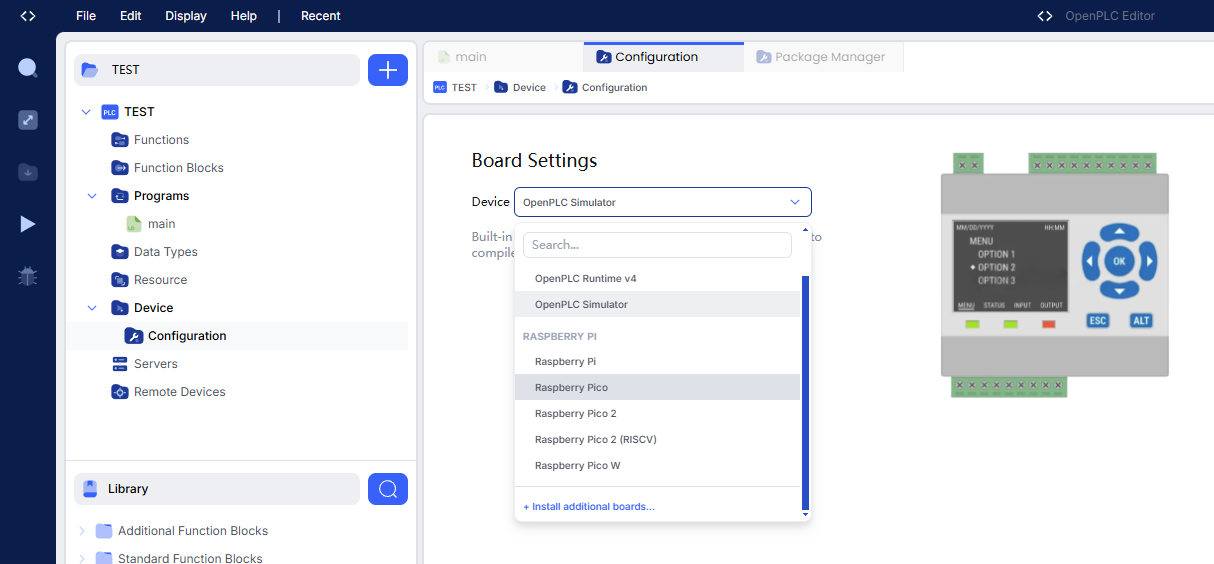Select Raspberry Pico 2 board option
1214x564 pixels.
tap(657, 413)
